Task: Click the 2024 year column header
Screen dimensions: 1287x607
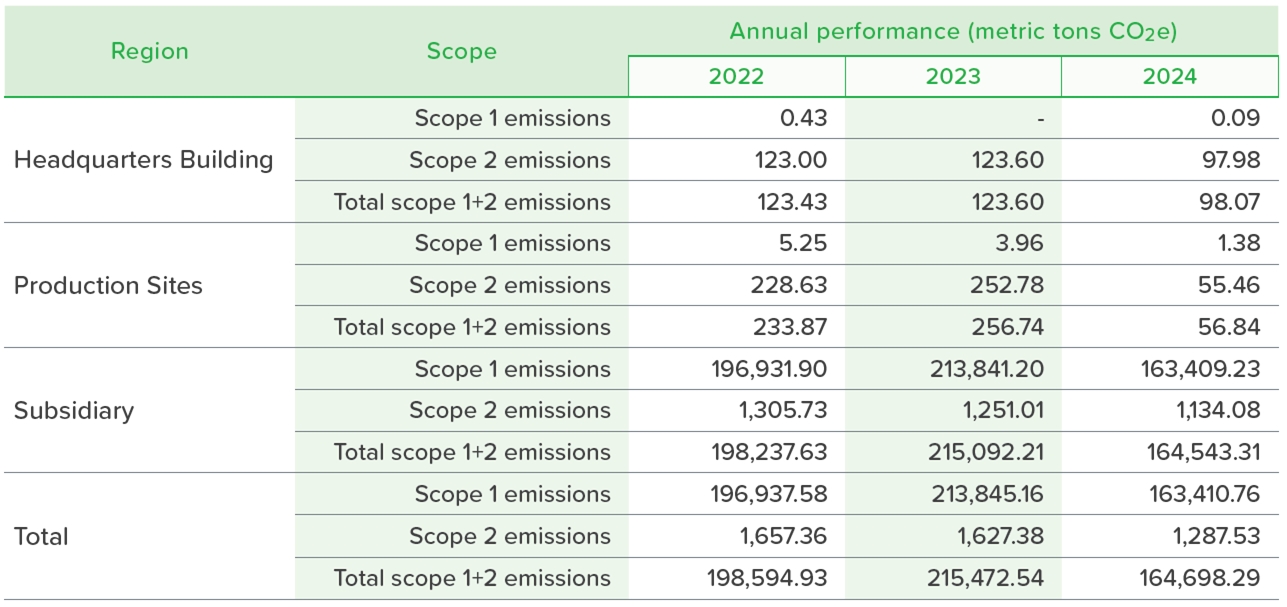Action: (x=1169, y=77)
